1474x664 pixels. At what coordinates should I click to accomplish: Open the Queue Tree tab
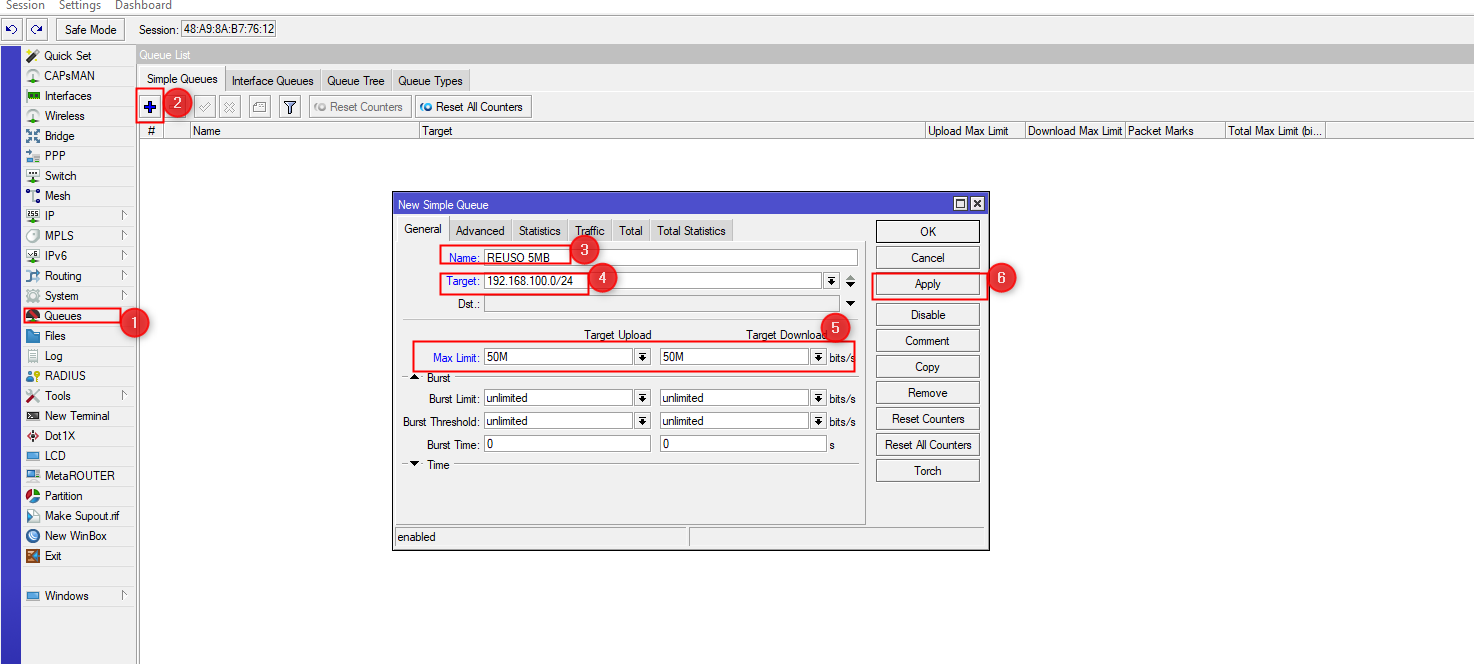[355, 81]
